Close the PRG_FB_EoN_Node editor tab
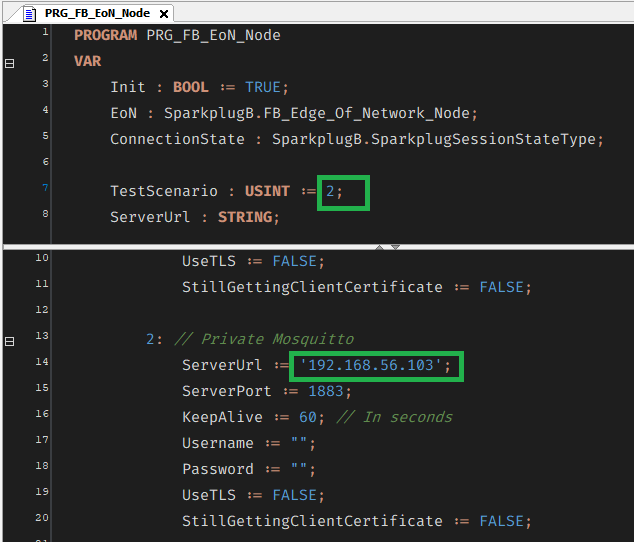The height and width of the screenshot is (542, 634). point(164,14)
